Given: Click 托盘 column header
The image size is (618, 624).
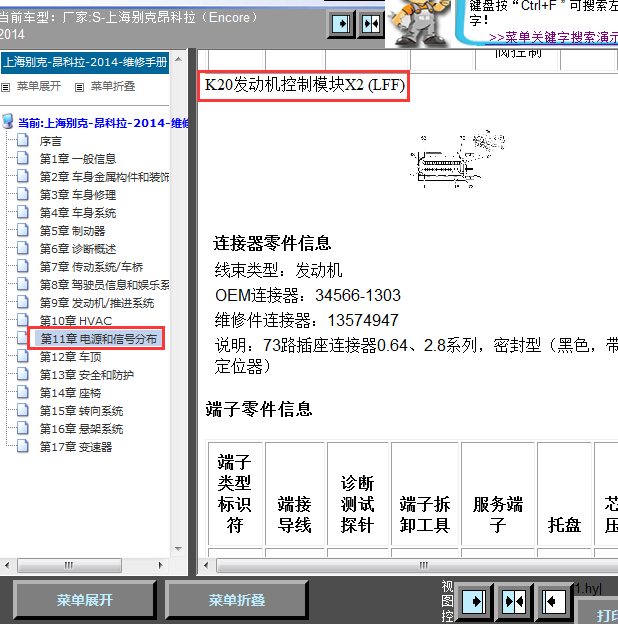Looking at the screenshot, I should 564,493.
